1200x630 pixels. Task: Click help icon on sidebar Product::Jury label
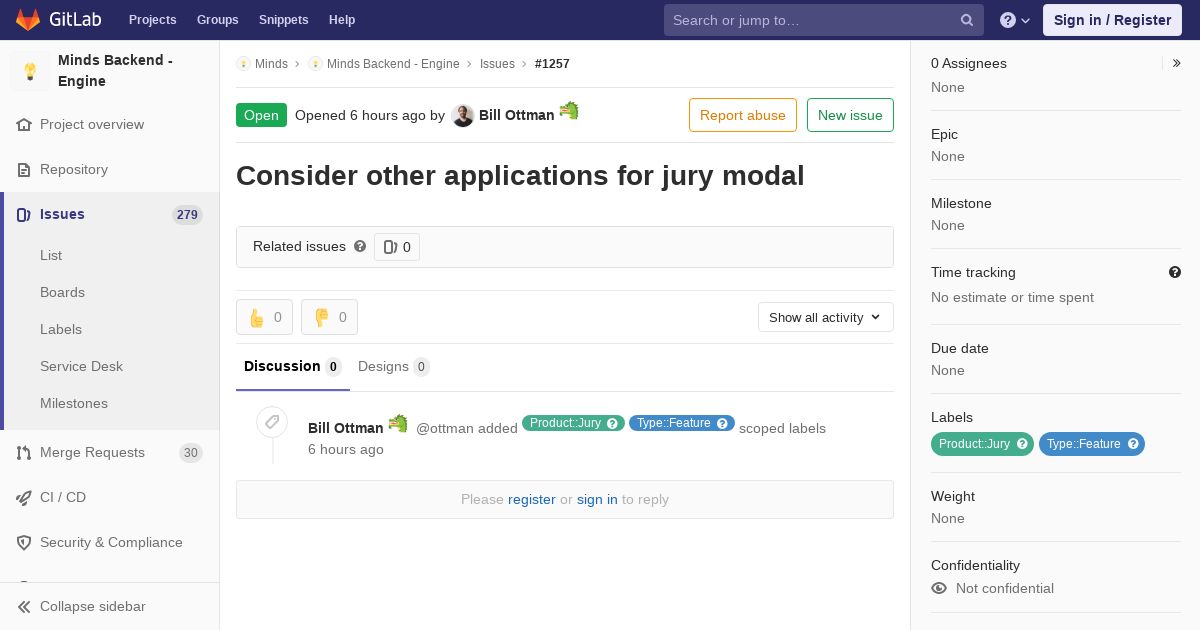click(1022, 444)
